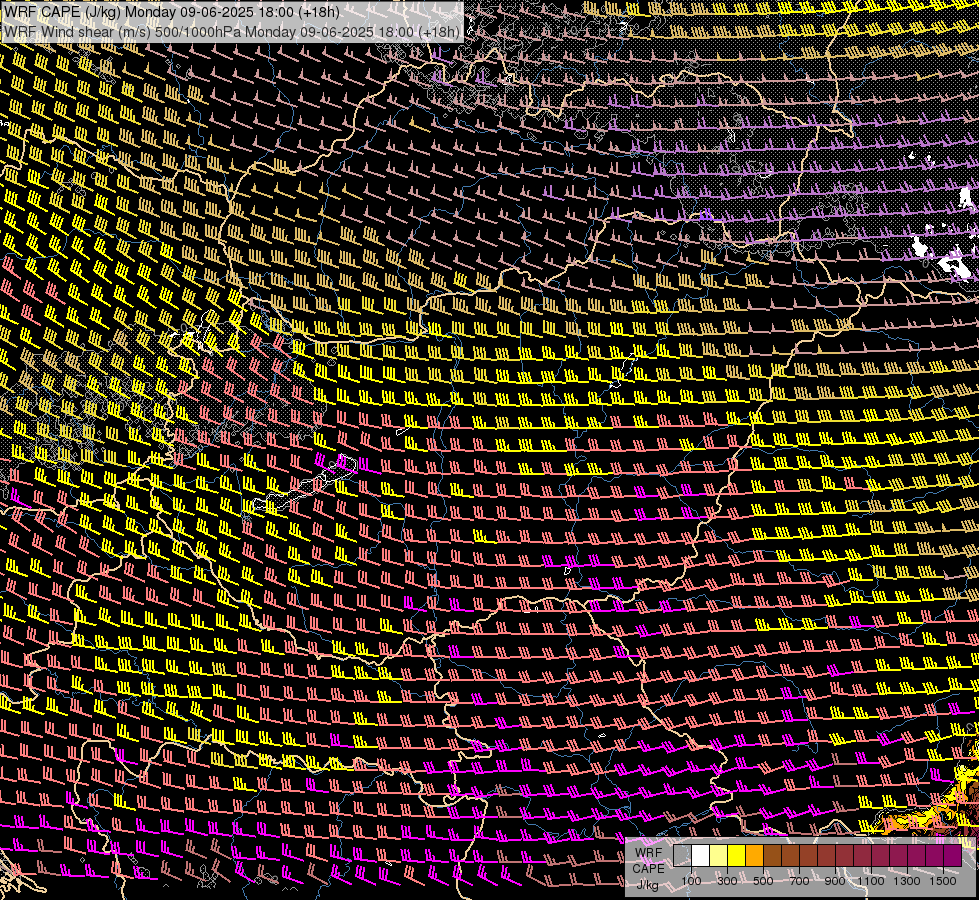Click the legend label WRF

pos(649,853)
